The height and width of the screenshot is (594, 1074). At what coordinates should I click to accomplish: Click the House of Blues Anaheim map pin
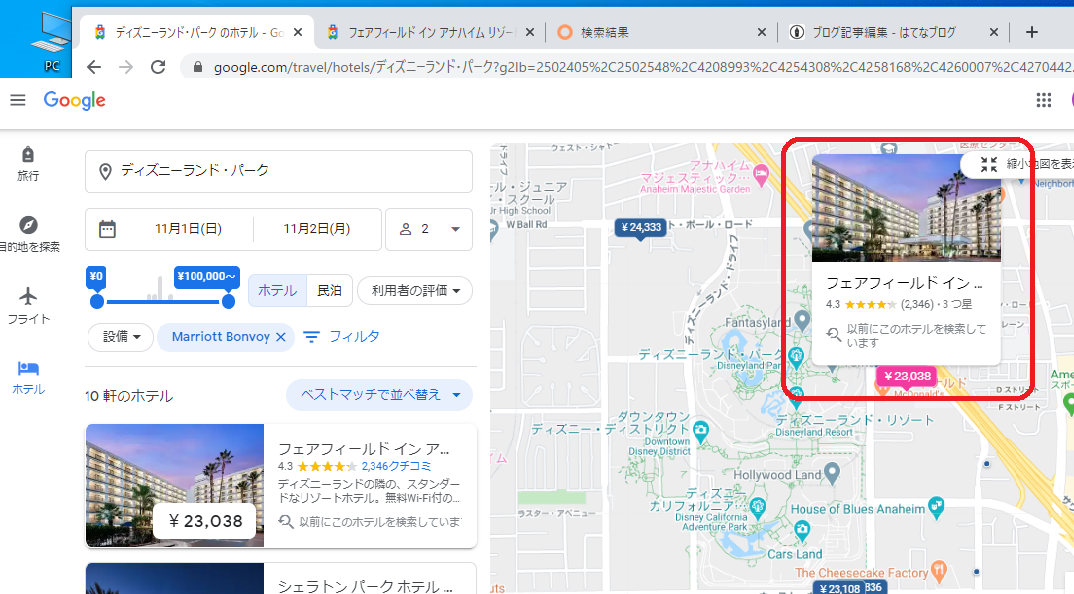(x=936, y=507)
